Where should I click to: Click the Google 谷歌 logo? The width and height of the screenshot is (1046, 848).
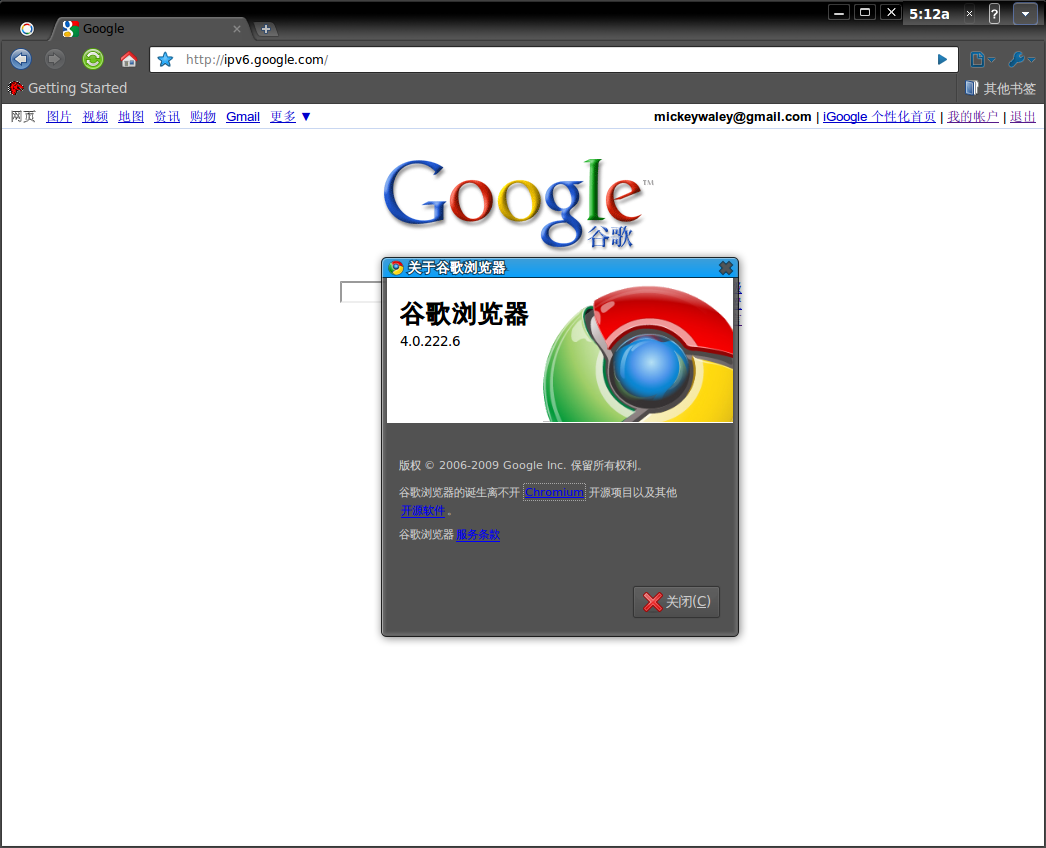pyautogui.click(x=518, y=203)
